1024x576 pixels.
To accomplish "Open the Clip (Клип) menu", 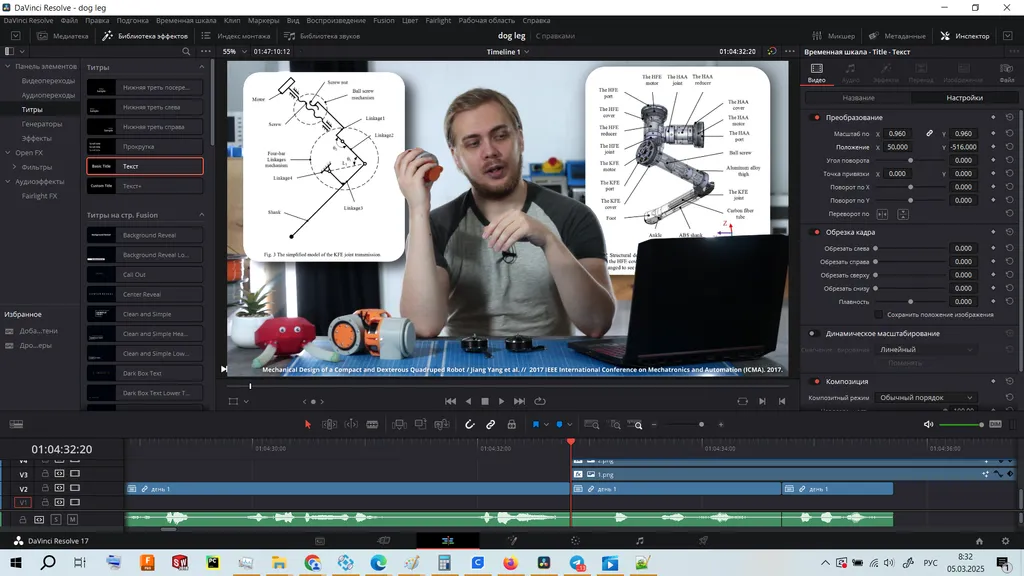I will point(232,20).
